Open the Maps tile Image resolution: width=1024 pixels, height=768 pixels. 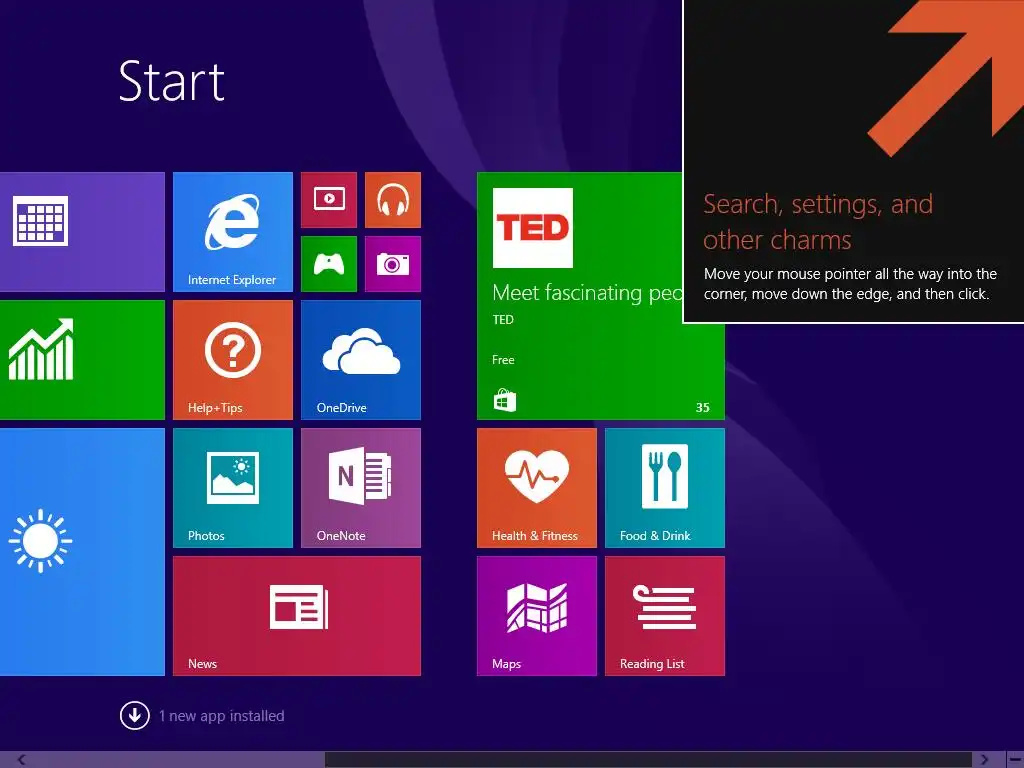(536, 616)
